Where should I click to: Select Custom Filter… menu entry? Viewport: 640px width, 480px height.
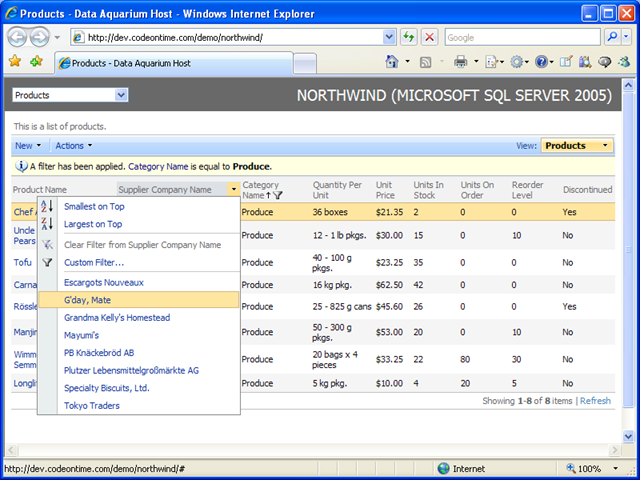pyautogui.click(x=94, y=262)
